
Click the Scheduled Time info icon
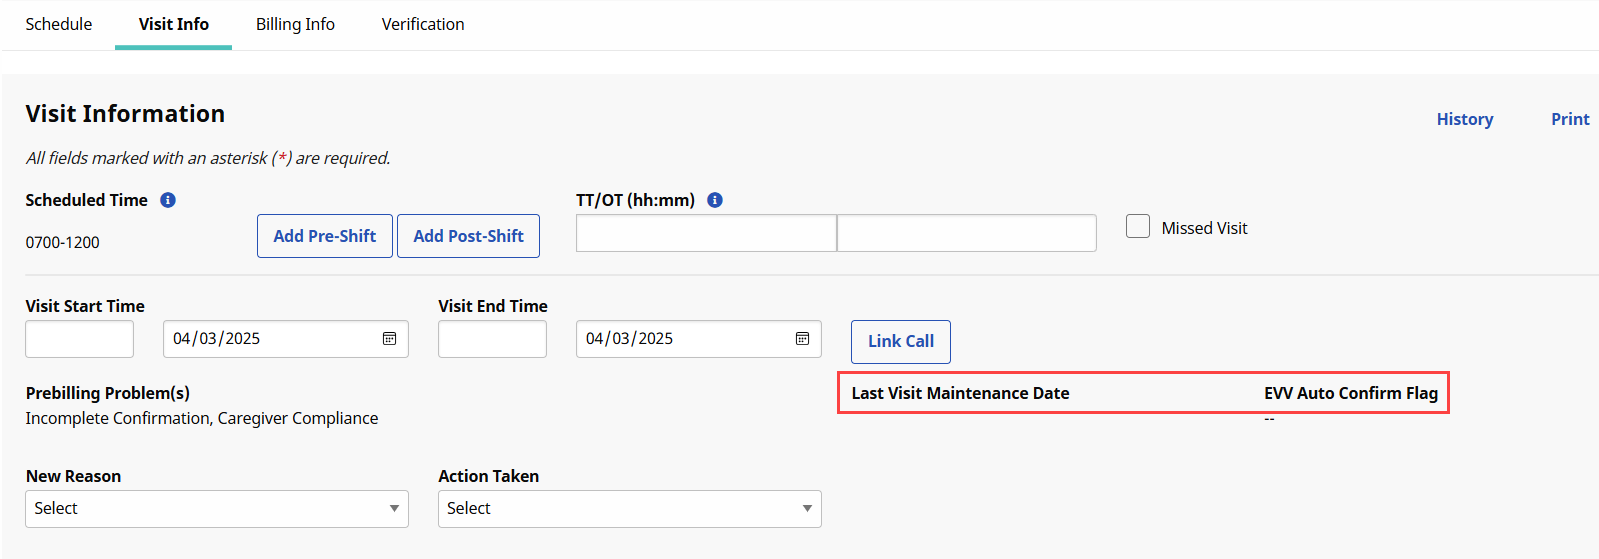tap(168, 200)
